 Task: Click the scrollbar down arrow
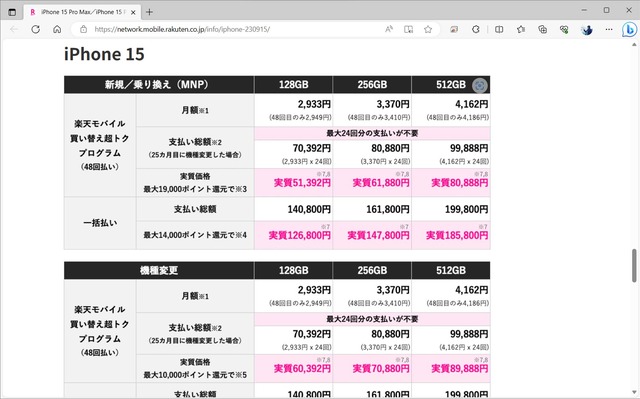(634, 392)
